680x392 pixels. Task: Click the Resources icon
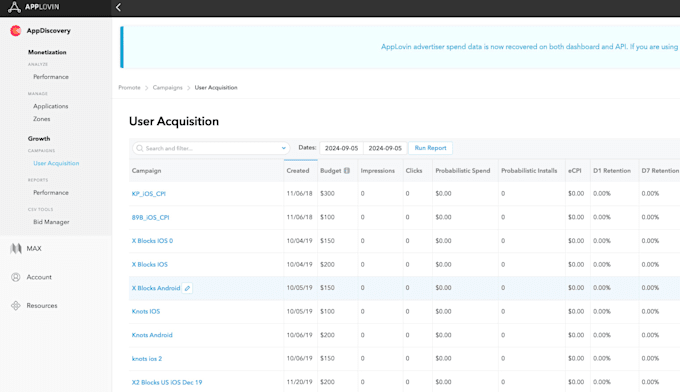(x=16, y=306)
